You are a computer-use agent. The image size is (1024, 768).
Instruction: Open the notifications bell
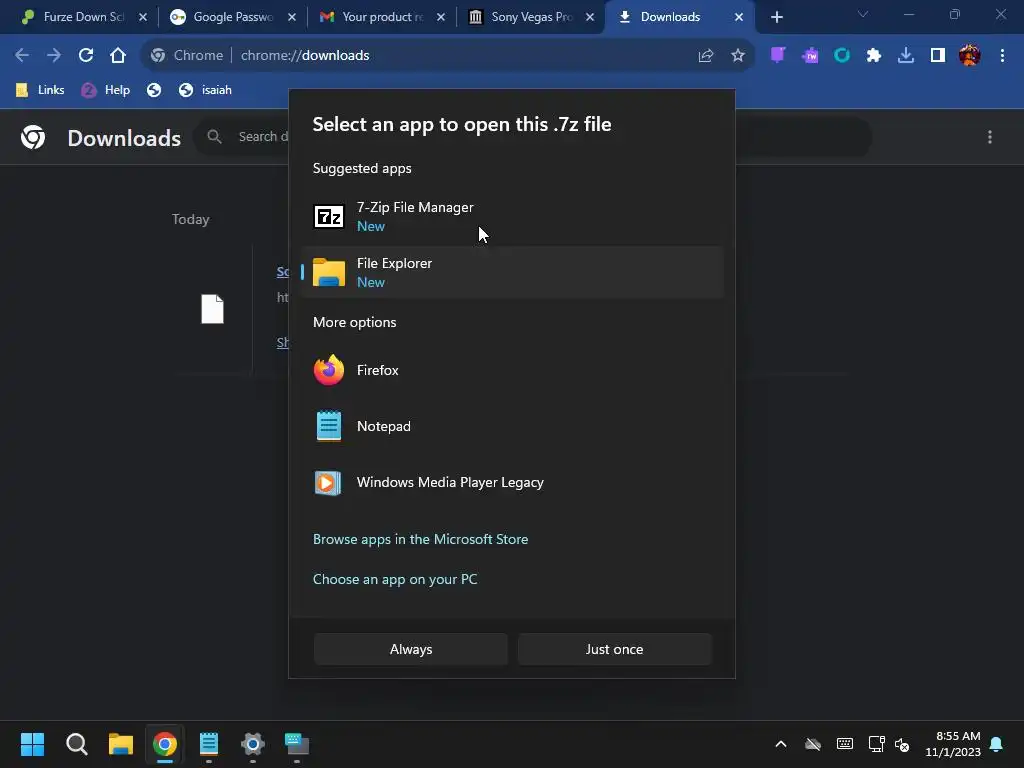click(x=996, y=744)
